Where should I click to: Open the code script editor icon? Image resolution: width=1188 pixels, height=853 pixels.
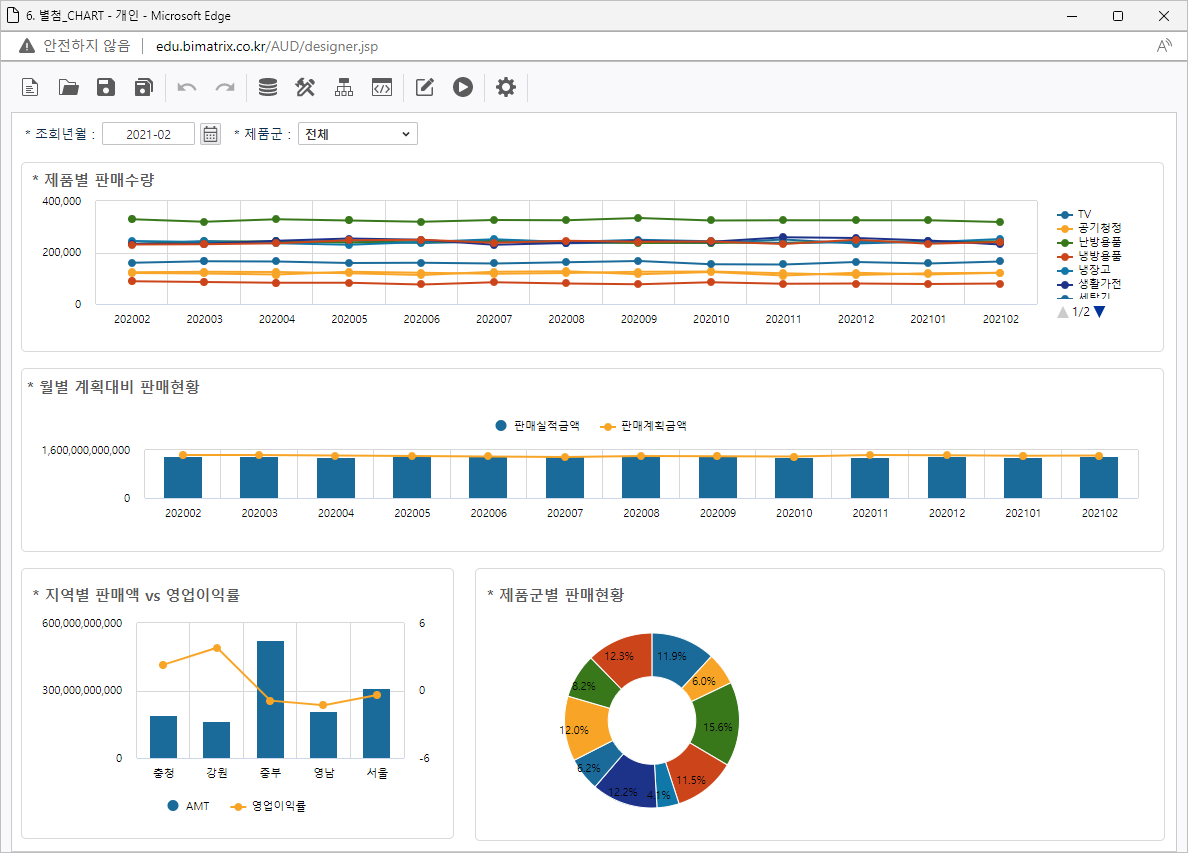tap(381, 88)
